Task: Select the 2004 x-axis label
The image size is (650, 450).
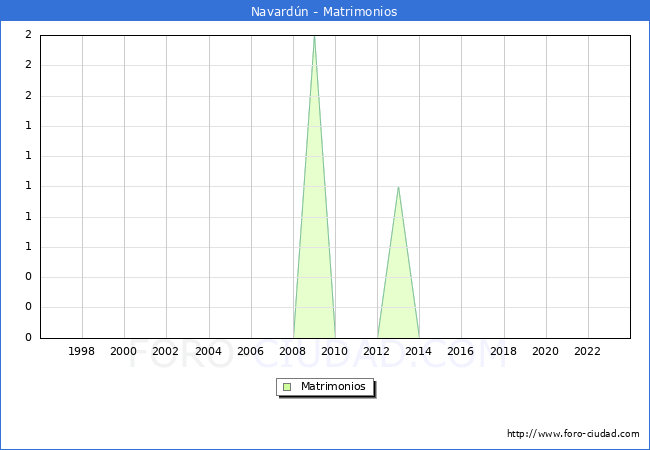Action: [209, 351]
